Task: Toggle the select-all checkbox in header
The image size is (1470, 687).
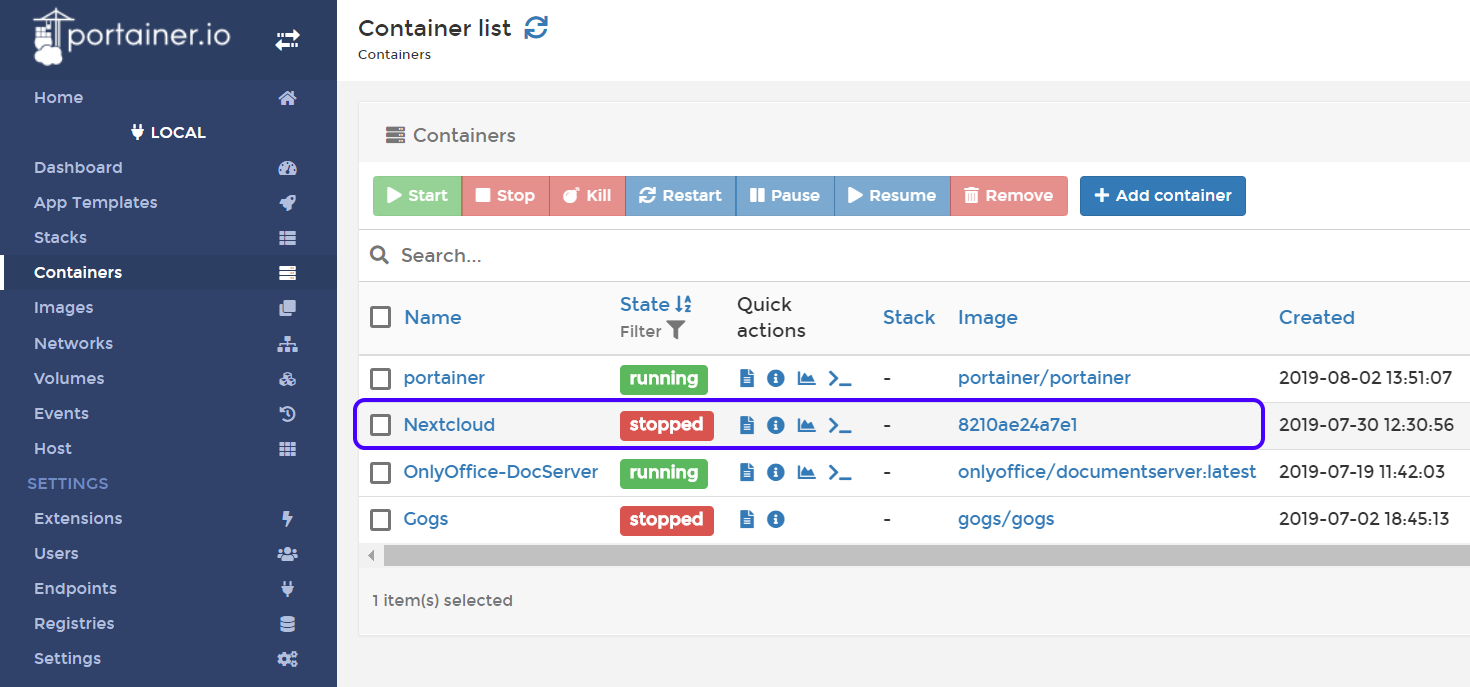Action: click(x=380, y=317)
